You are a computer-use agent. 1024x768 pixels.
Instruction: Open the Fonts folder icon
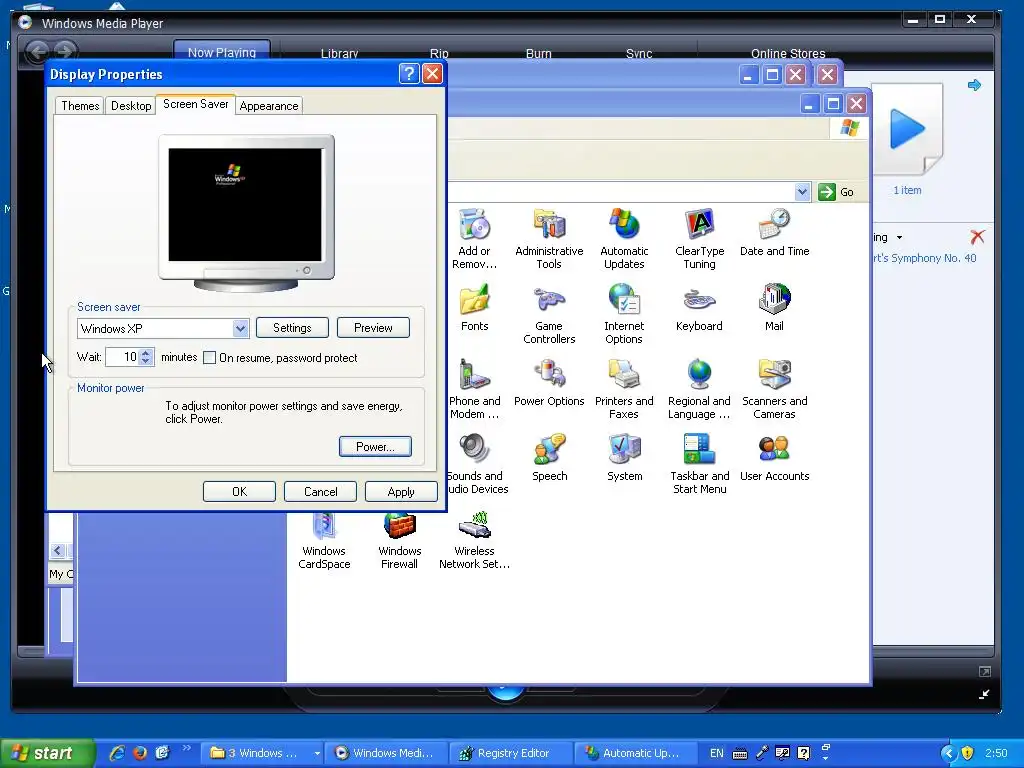(x=475, y=308)
